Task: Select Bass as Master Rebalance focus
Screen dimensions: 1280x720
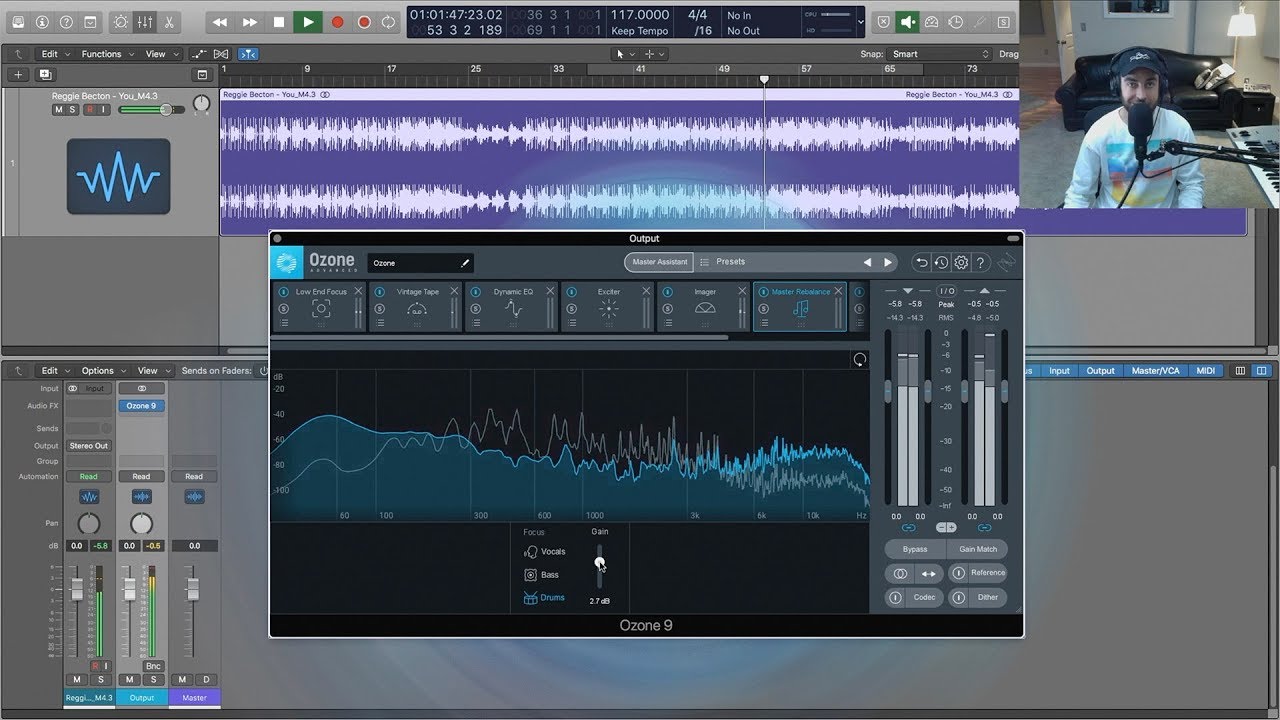Action: point(542,575)
